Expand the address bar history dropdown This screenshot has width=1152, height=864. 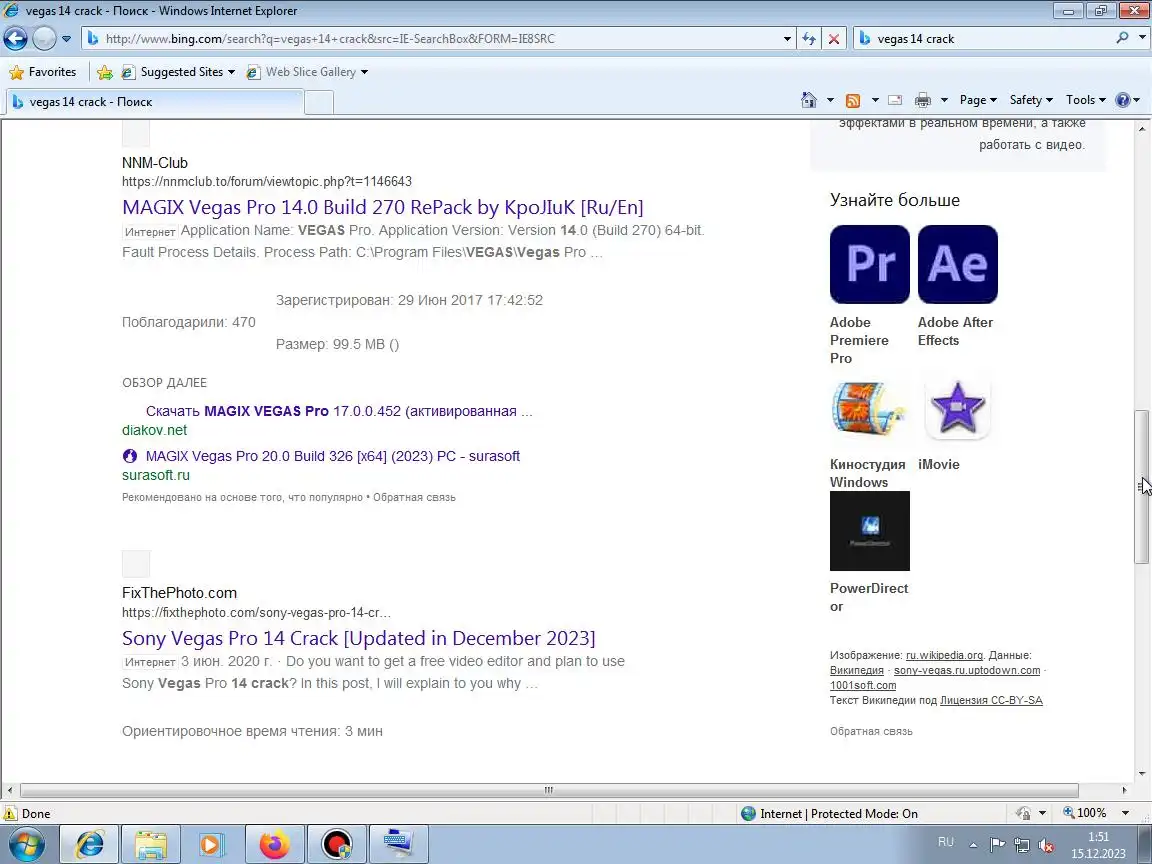pyautogui.click(x=787, y=39)
